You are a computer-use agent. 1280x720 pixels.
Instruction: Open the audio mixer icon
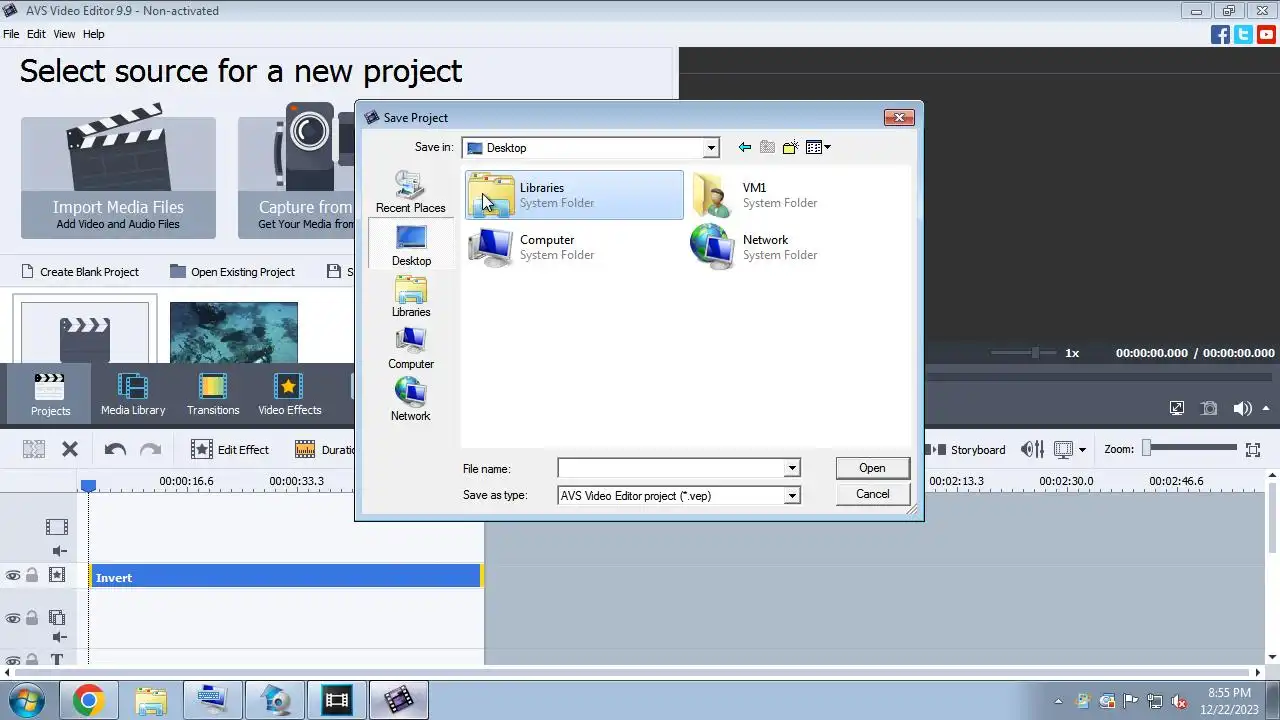(1032, 449)
